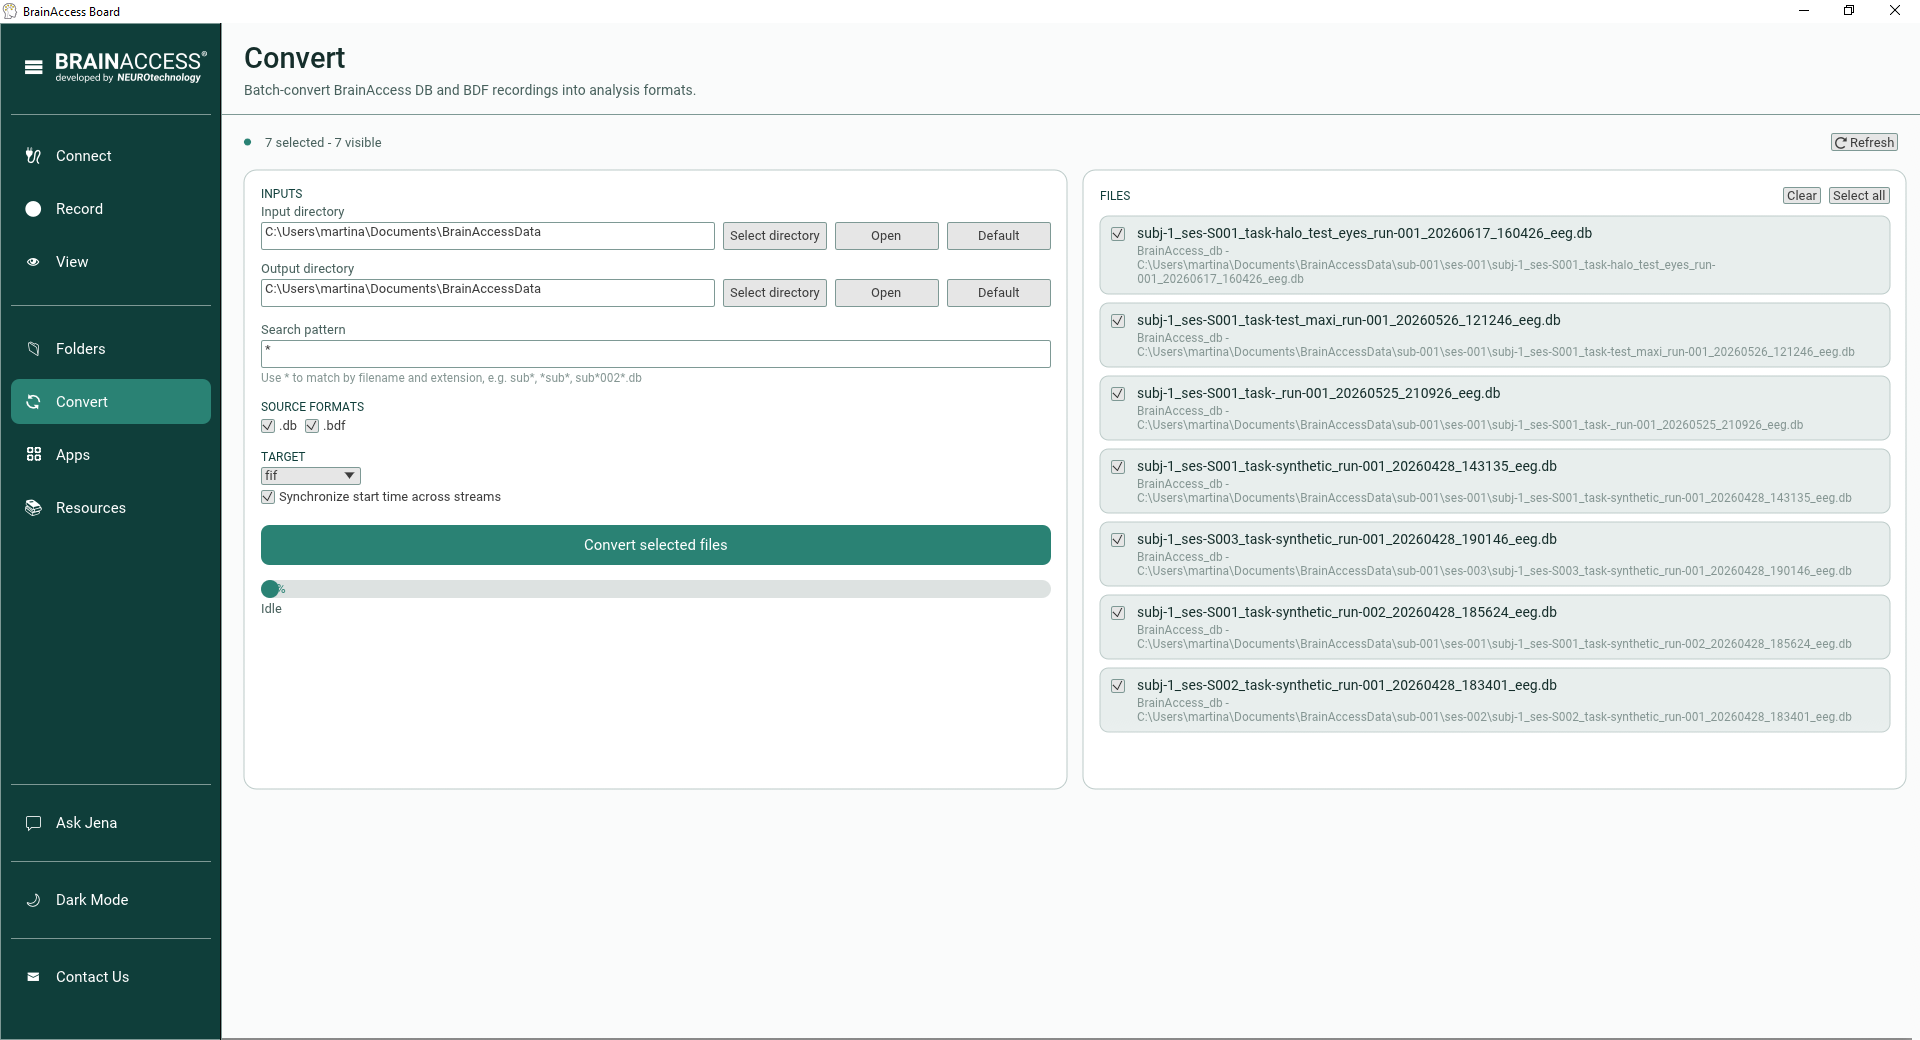This screenshot has height=1040, width=1920.
Task: Toggle Synchronize start time across streams
Action: [268, 497]
